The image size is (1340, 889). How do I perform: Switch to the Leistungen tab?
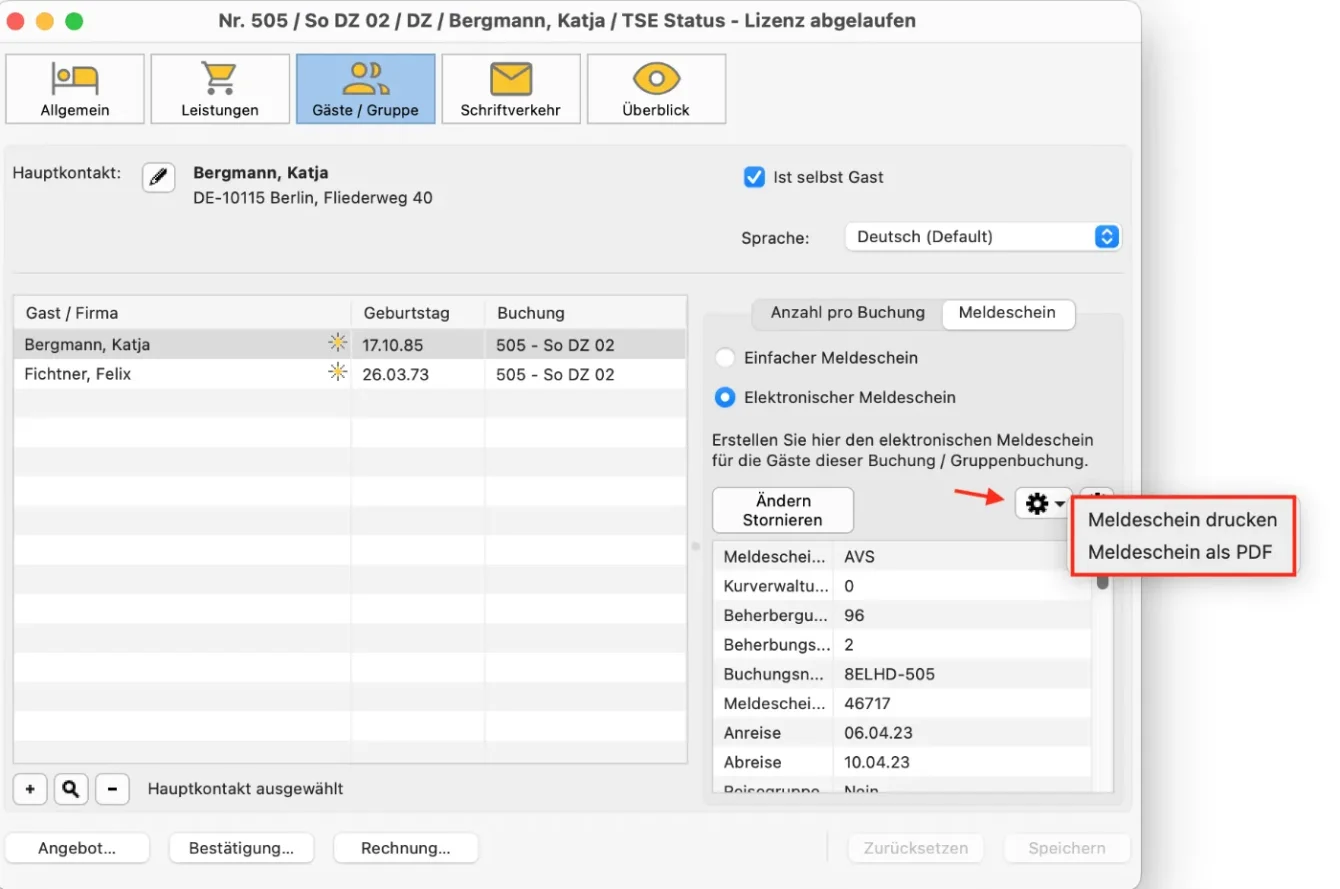point(220,89)
